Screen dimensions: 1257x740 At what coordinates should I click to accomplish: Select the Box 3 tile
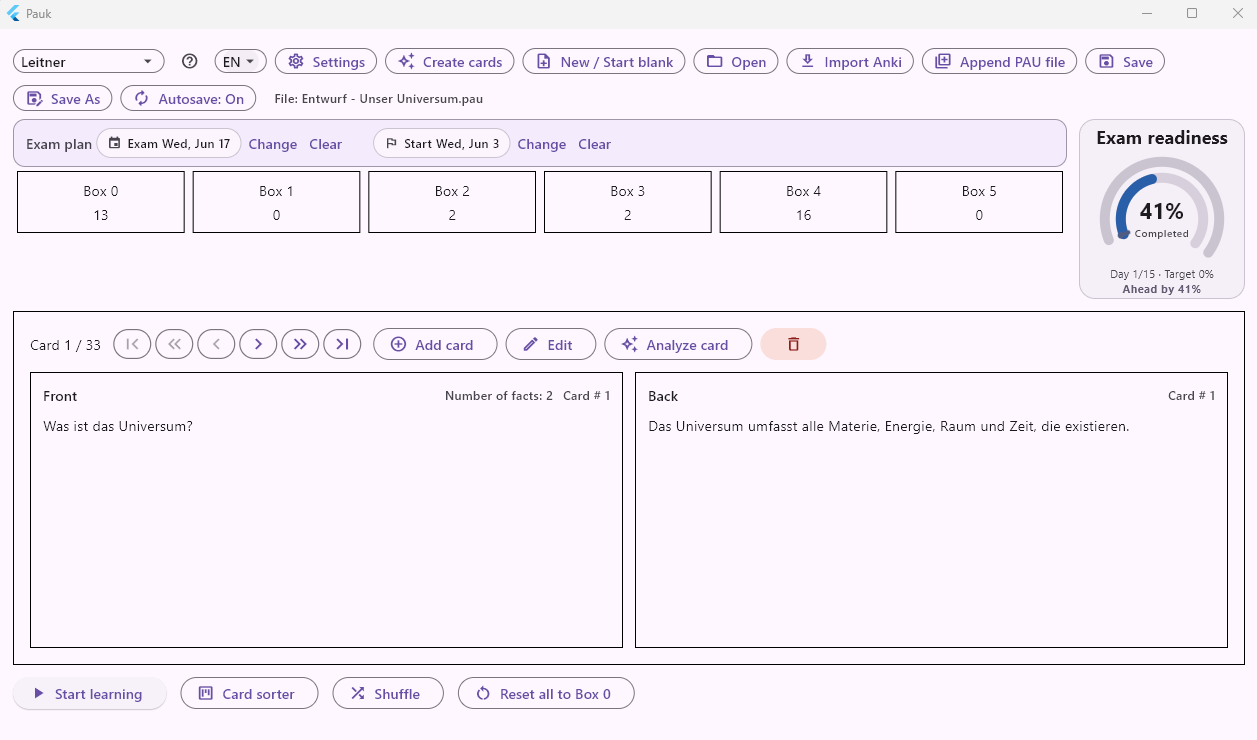[628, 202]
